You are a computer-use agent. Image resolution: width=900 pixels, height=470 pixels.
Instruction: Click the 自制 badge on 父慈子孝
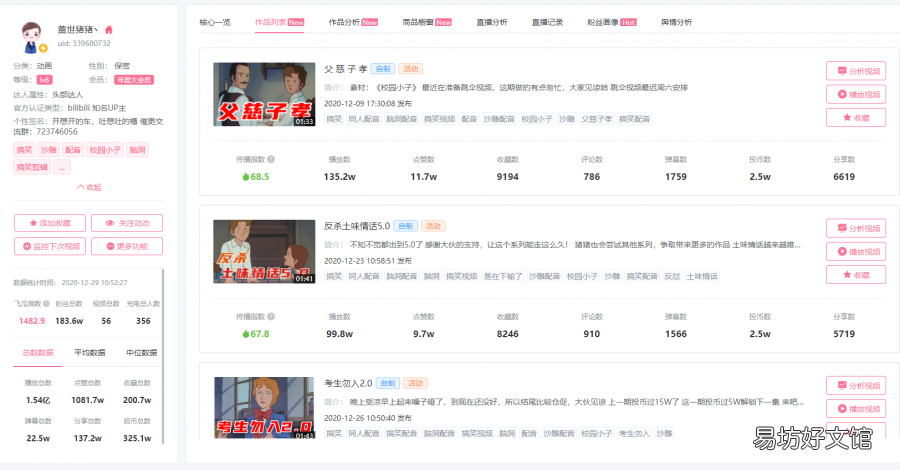[x=383, y=69]
